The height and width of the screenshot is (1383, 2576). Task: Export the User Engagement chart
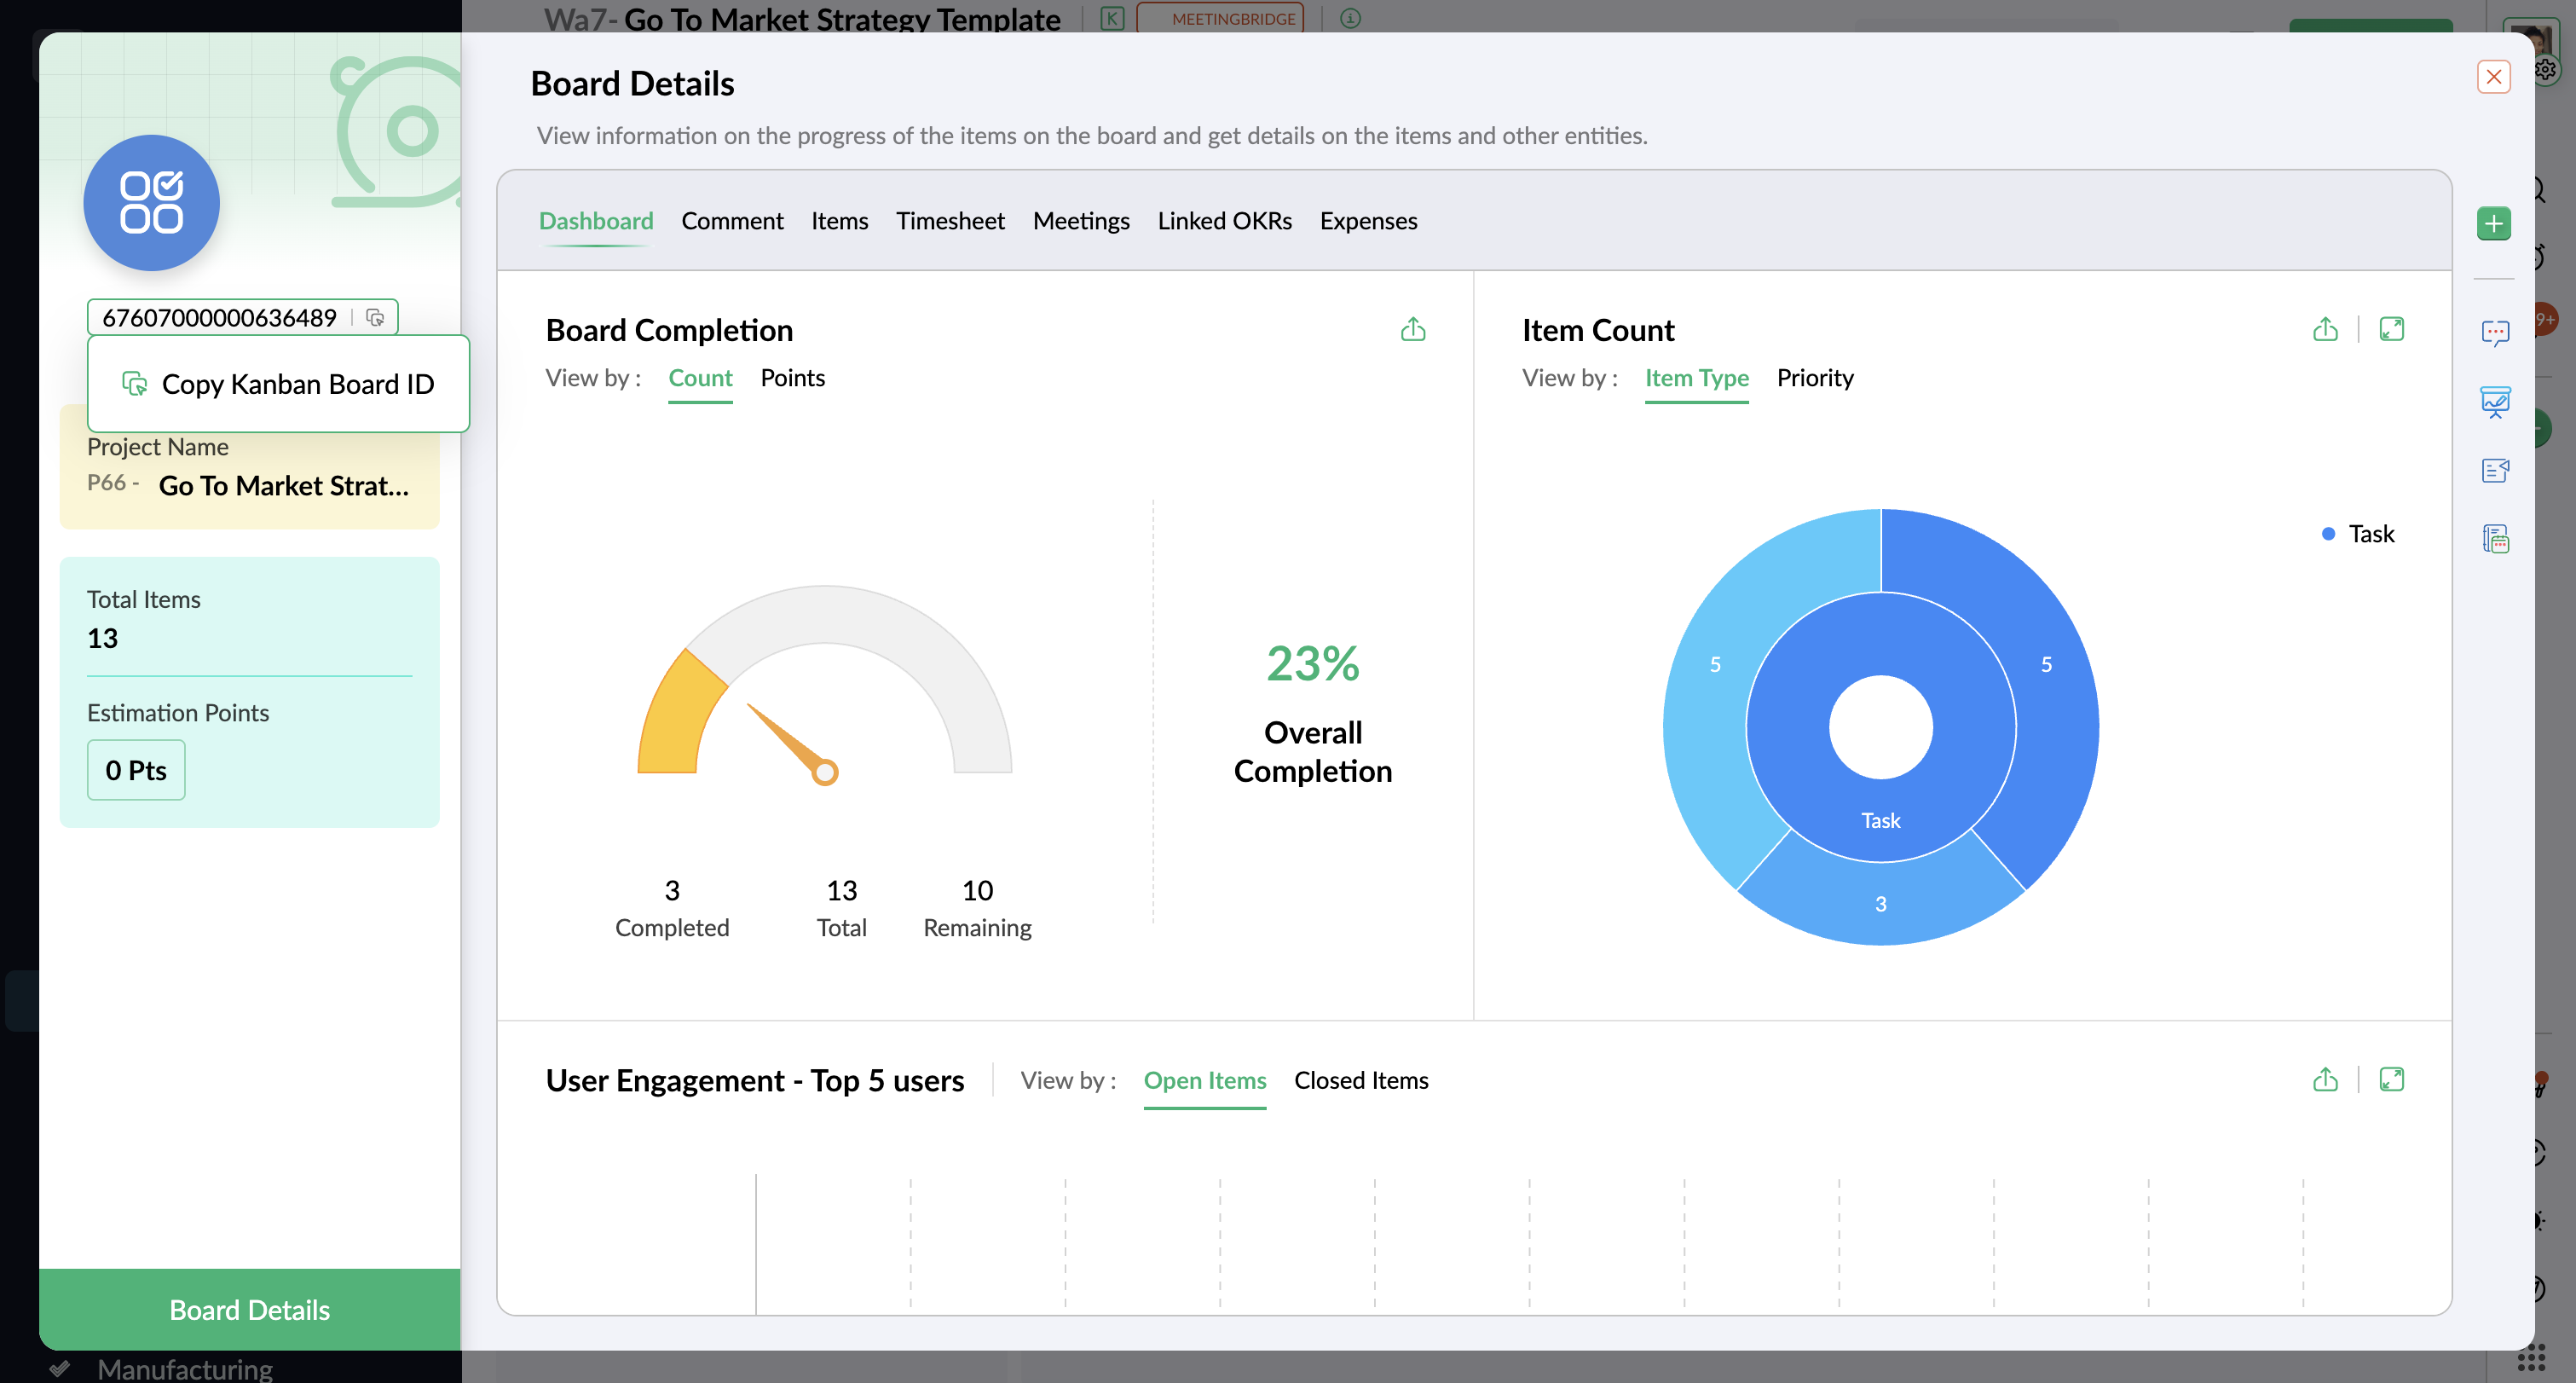[x=2325, y=1079]
